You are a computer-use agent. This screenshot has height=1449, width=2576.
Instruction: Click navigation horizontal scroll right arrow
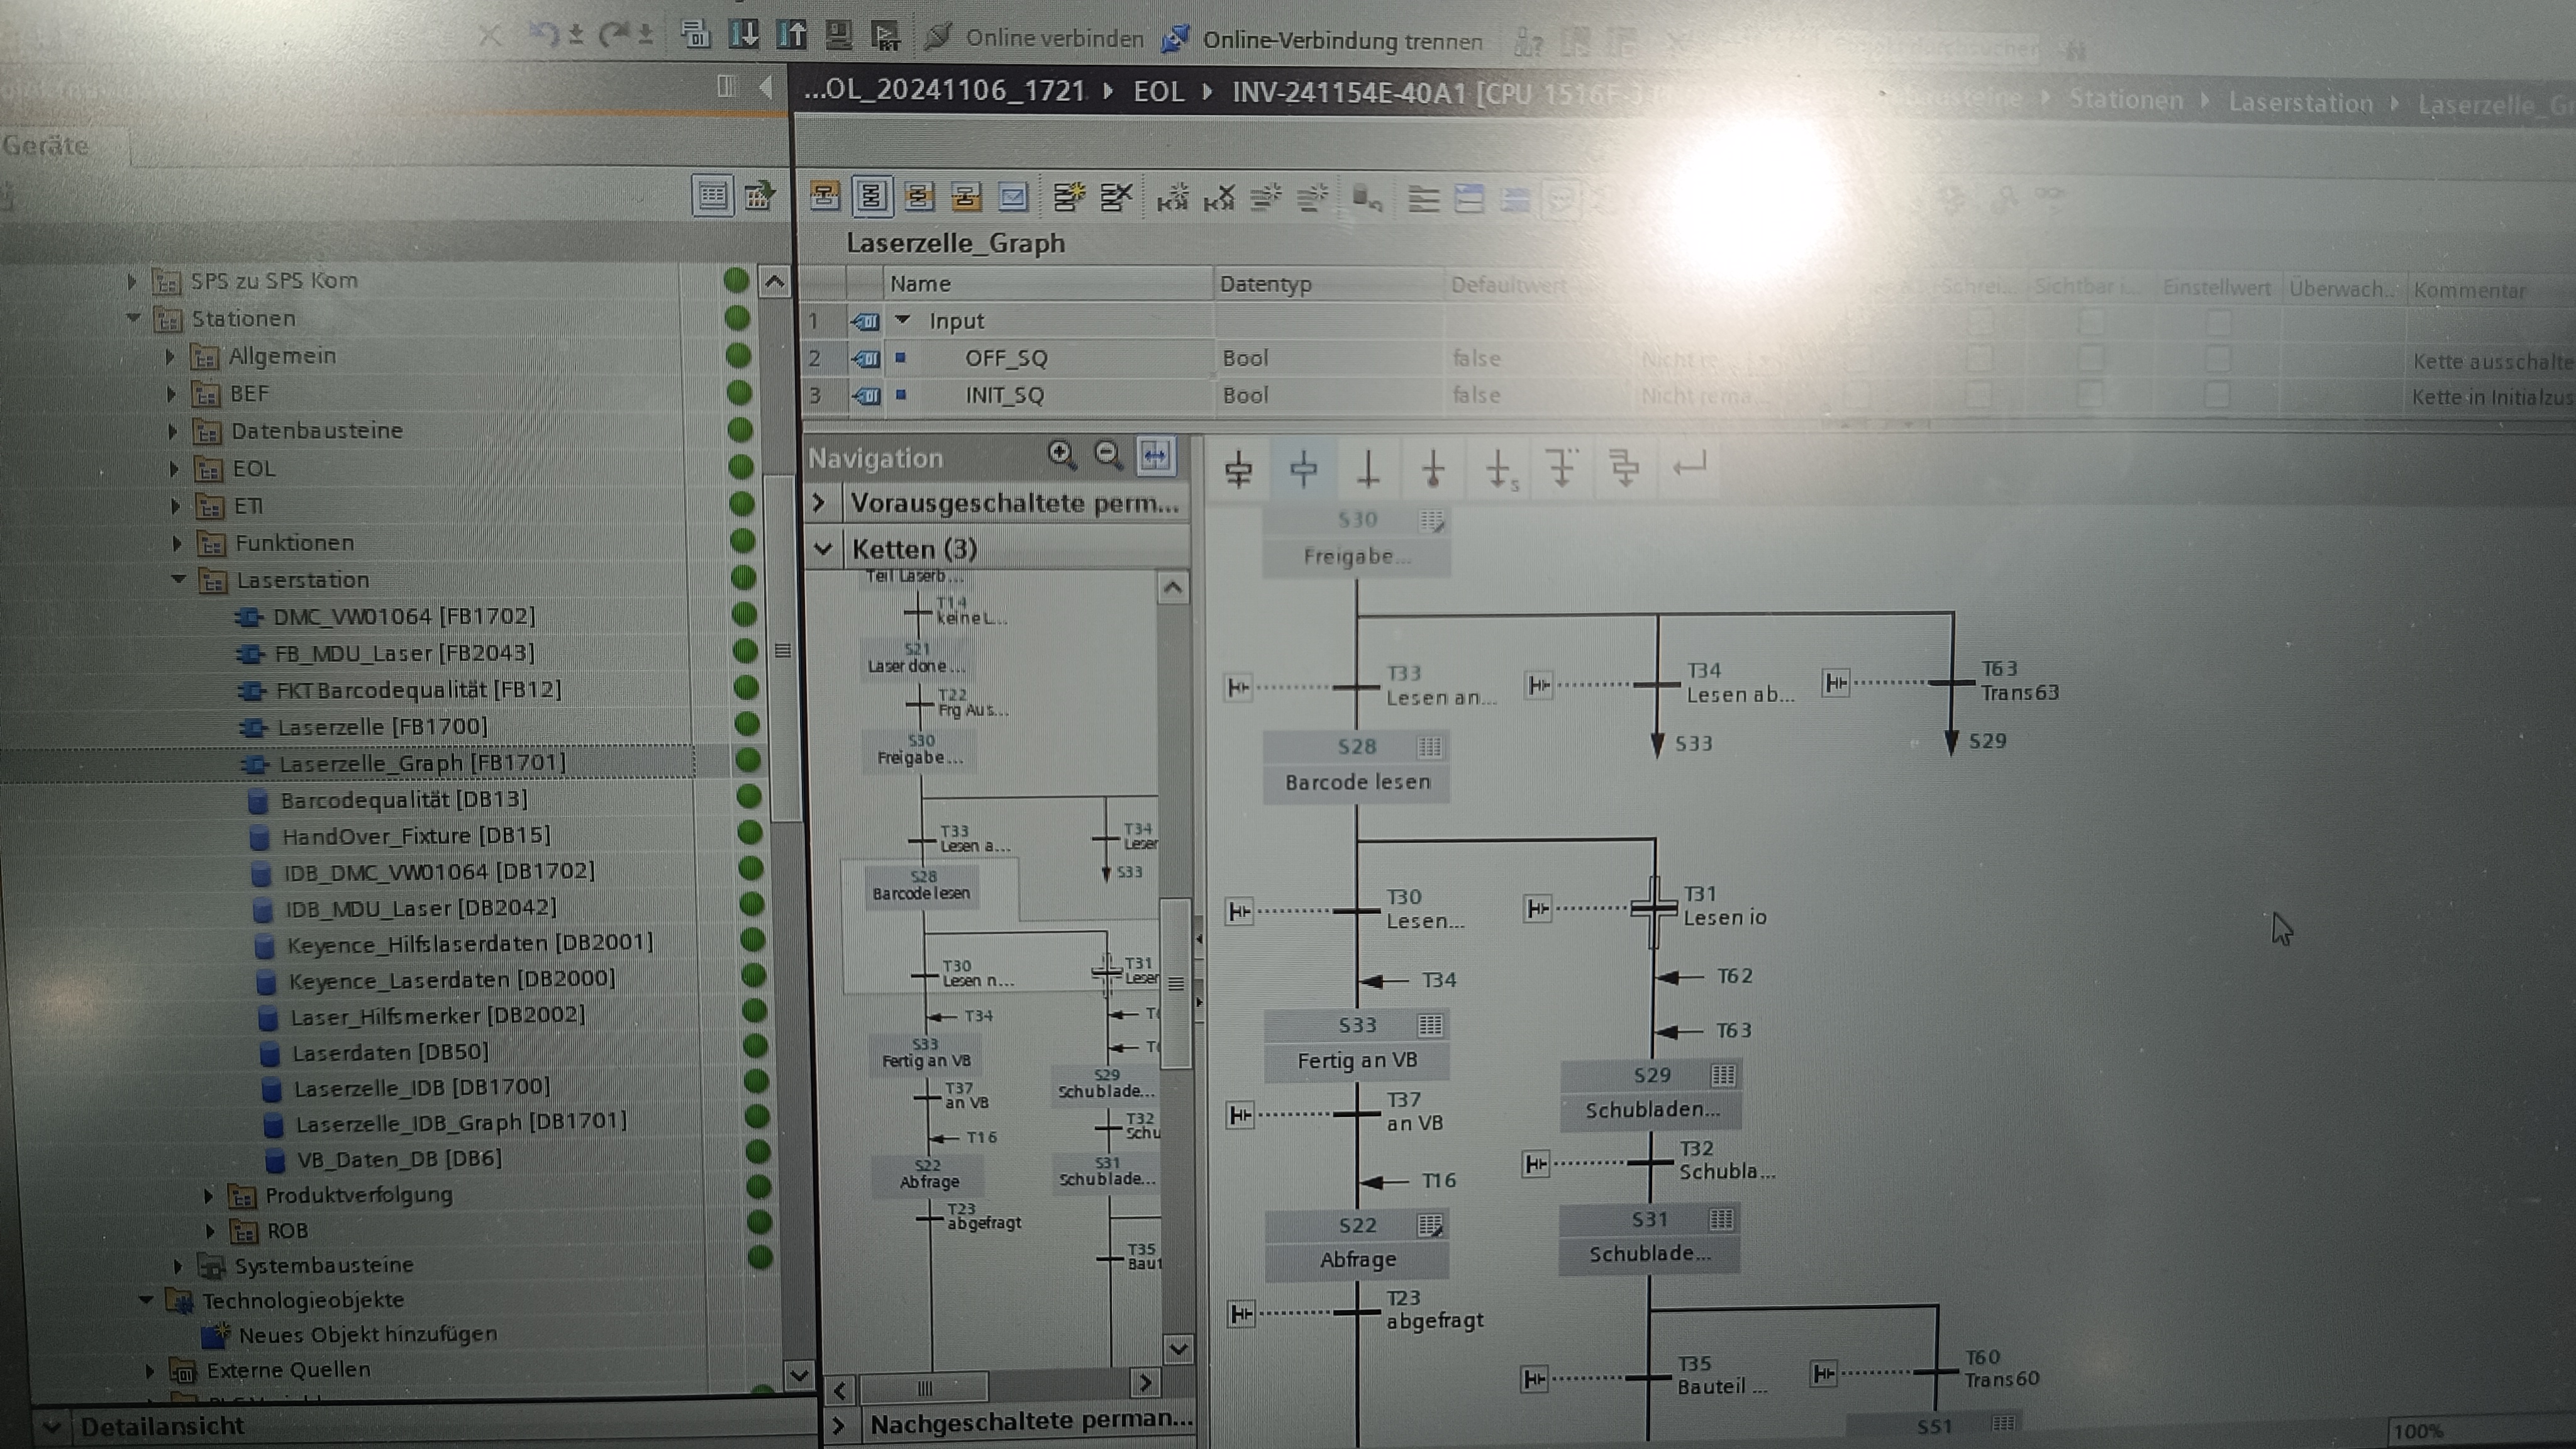(1145, 1383)
